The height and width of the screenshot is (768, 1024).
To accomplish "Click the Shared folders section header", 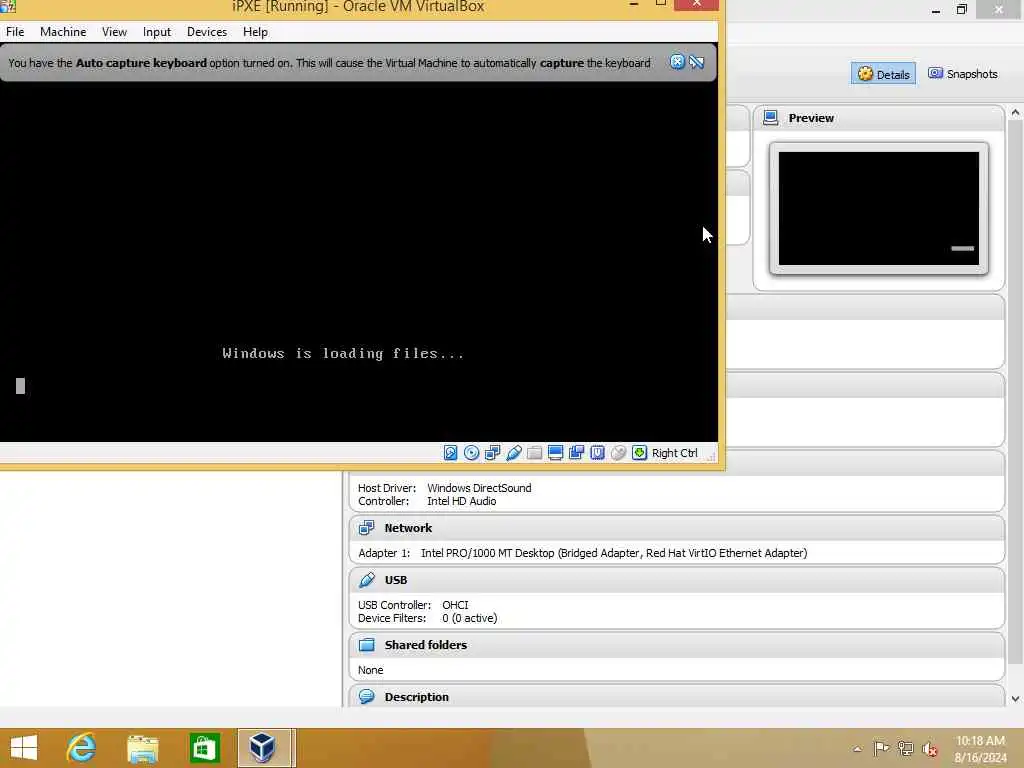I will (676, 645).
